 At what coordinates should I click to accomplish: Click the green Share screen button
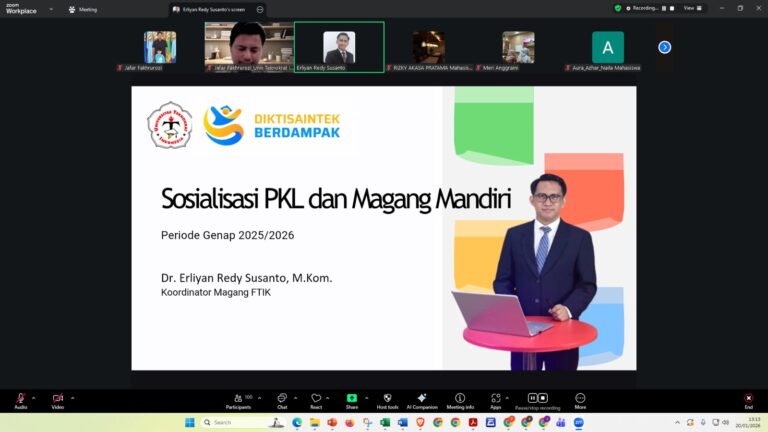(352, 401)
